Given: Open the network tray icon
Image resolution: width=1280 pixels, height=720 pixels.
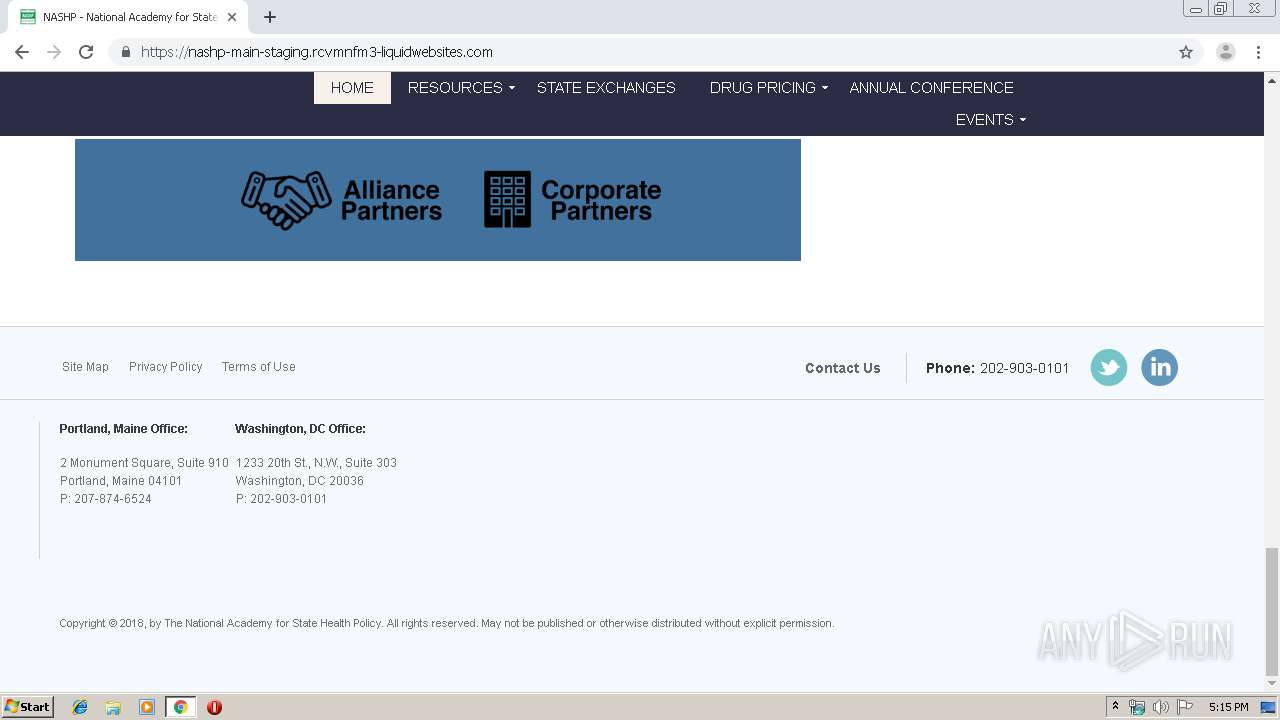Looking at the screenshot, I should coord(1137,707).
